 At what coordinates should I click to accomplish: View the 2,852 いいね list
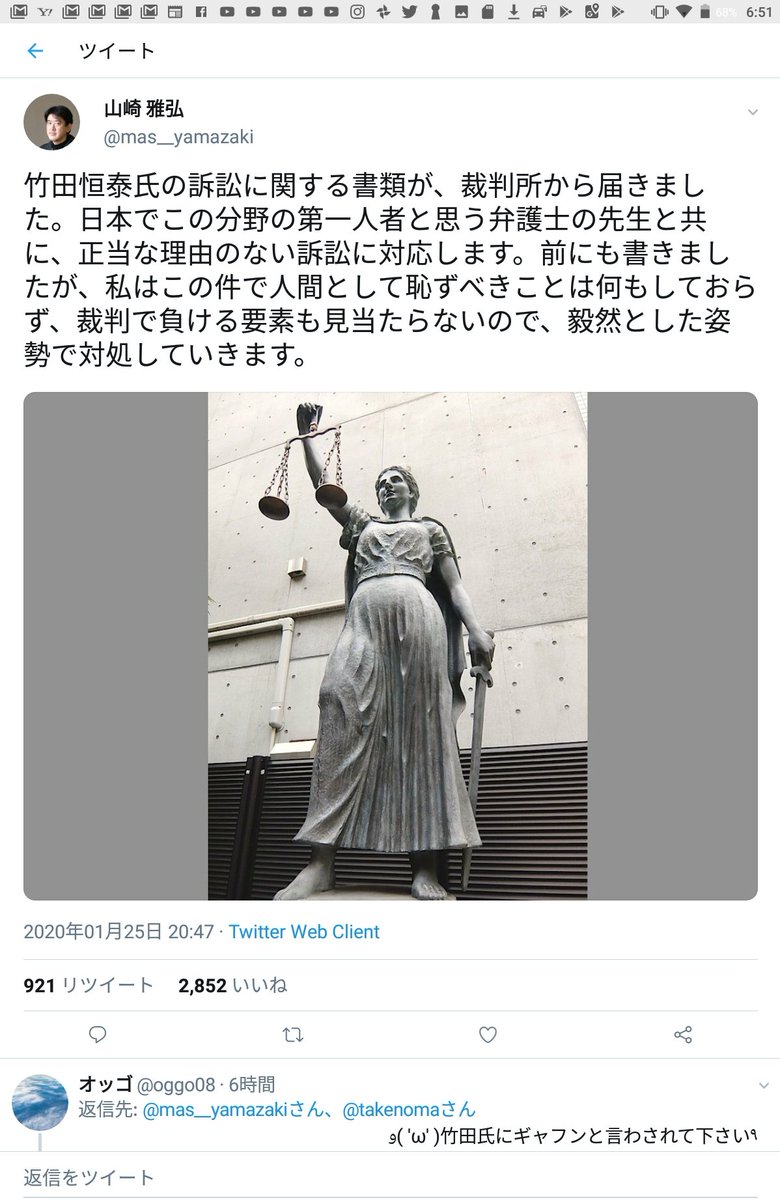tap(232, 985)
